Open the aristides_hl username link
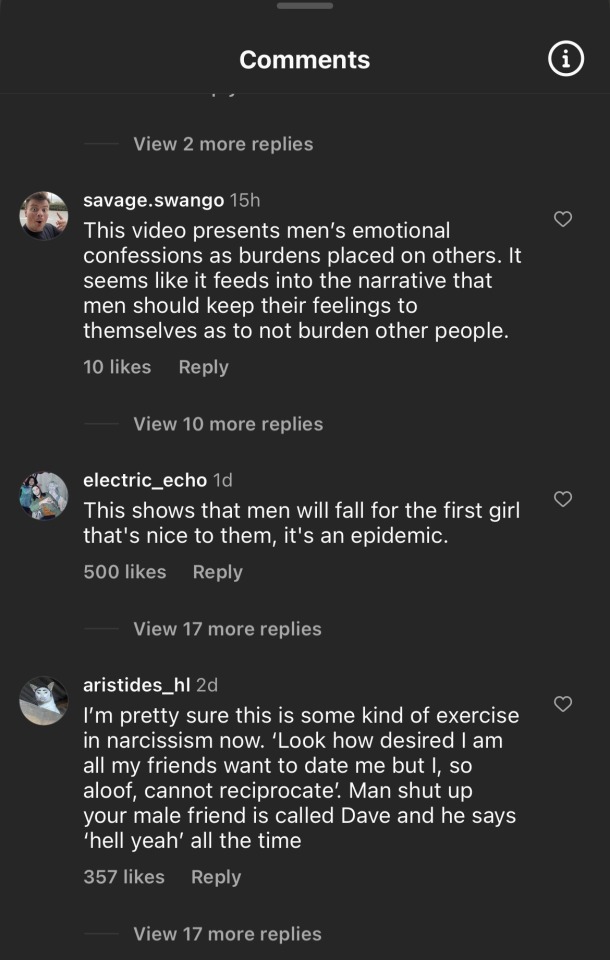This screenshot has width=610, height=960. coord(136,685)
